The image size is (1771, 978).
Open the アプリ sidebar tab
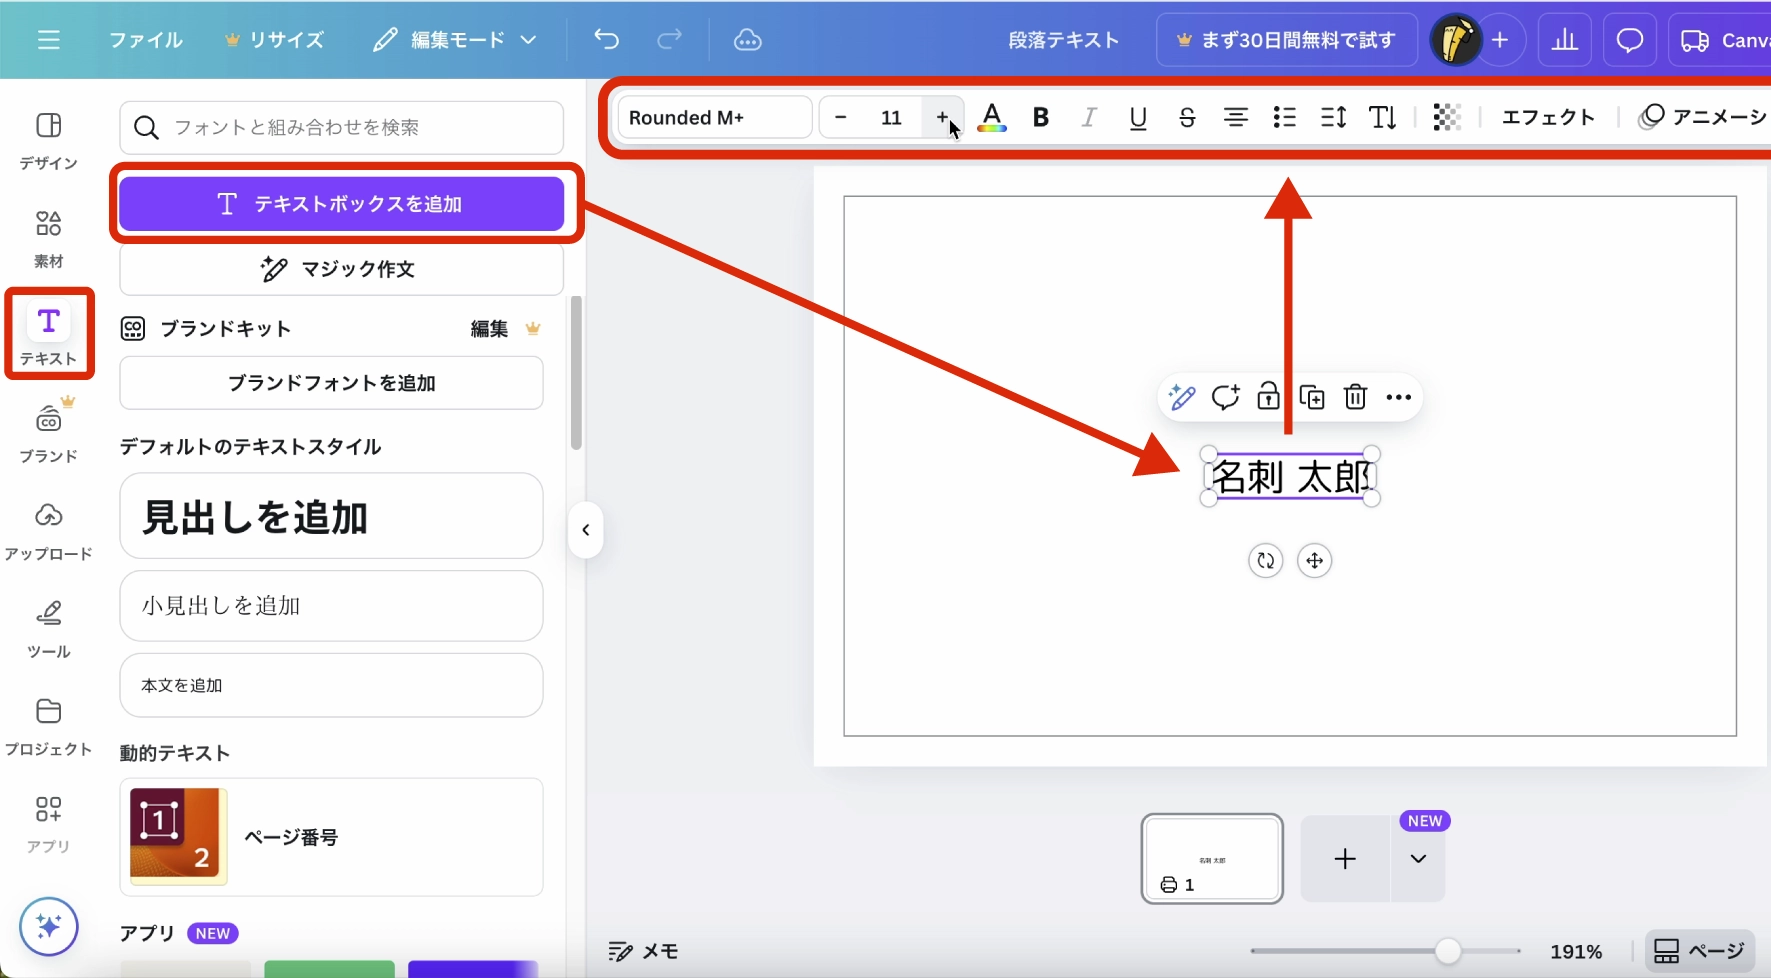pyautogui.click(x=48, y=824)
